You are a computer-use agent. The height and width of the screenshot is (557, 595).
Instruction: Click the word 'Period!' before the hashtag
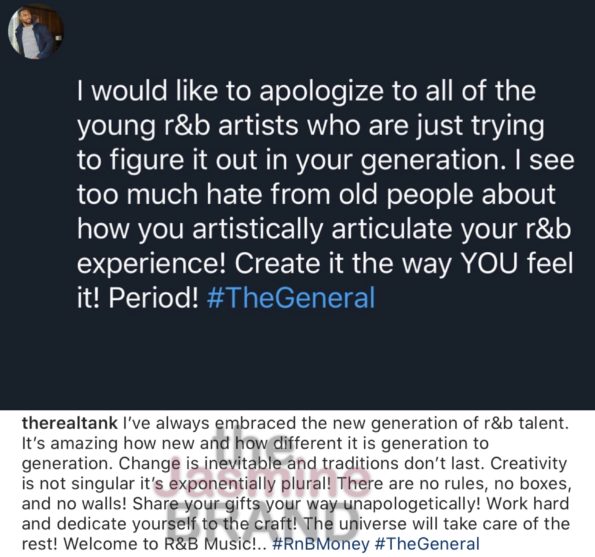153,297
